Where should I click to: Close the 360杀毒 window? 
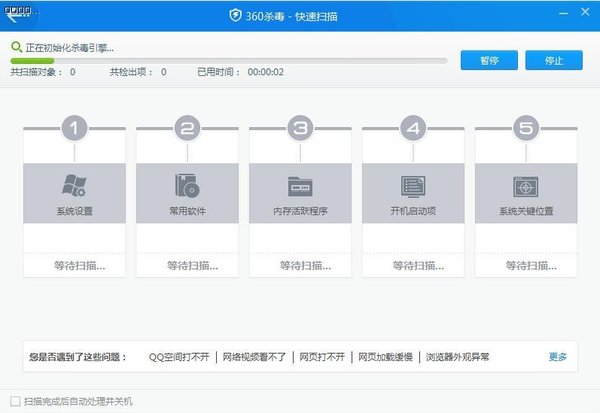585,12
